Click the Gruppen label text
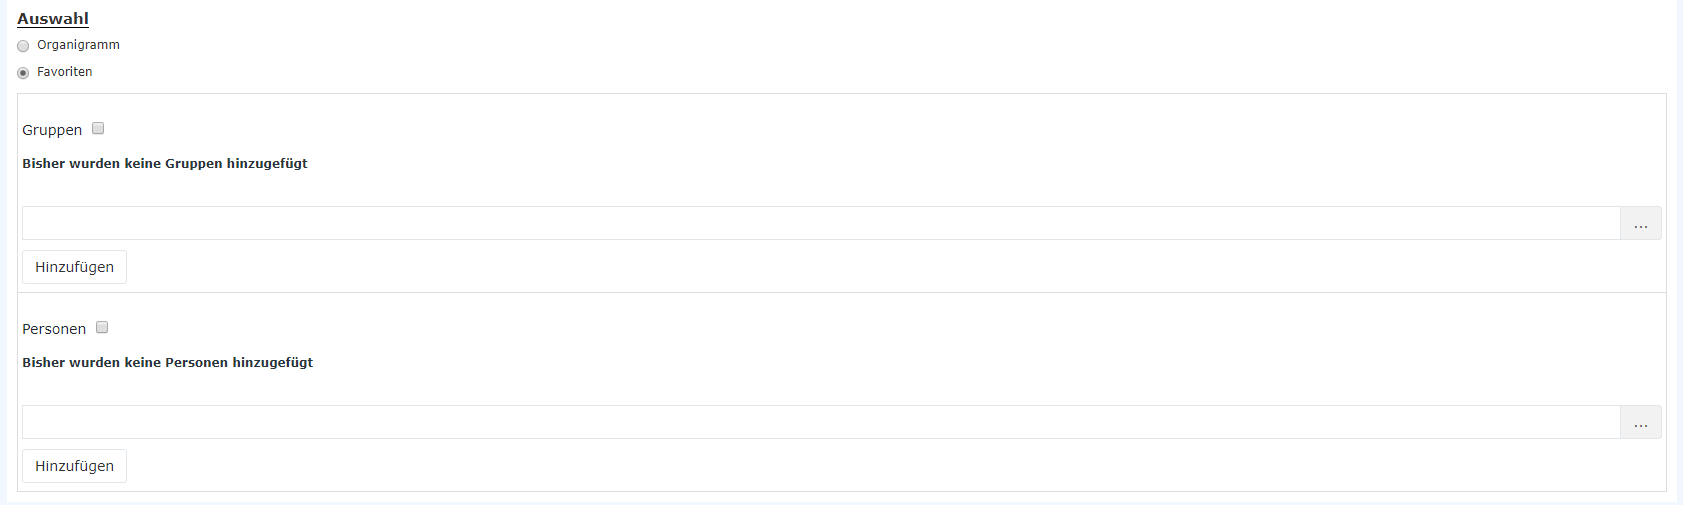This screenshot has width=1683, height=505. tap(52, 130)
